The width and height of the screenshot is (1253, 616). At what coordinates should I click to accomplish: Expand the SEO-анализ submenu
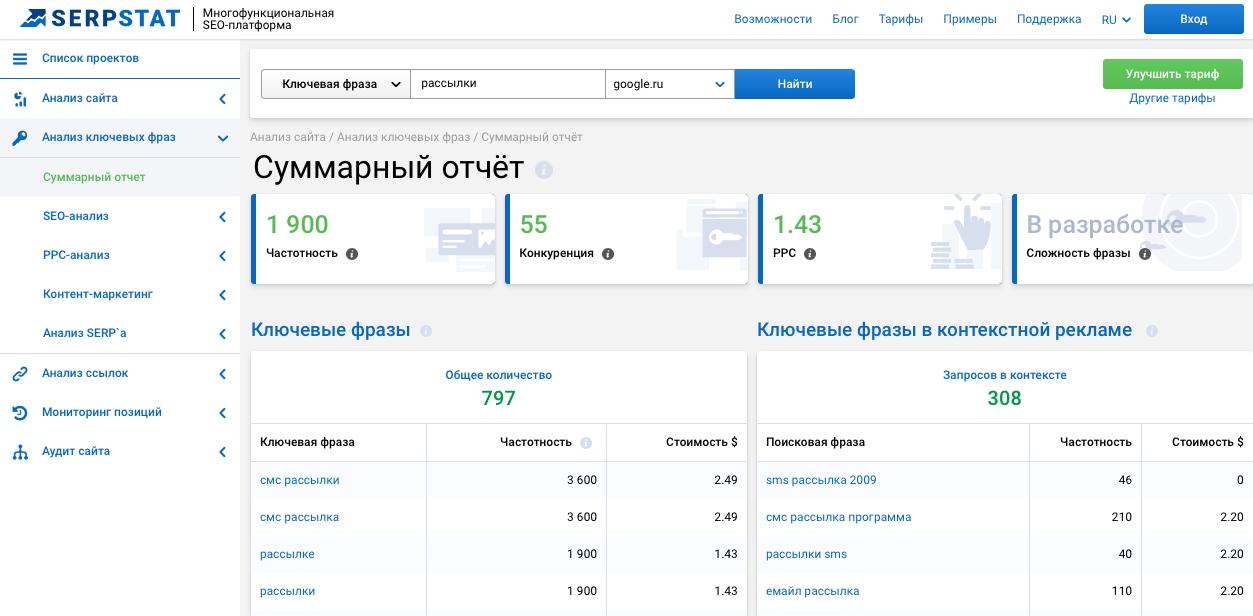click(222, 217)
